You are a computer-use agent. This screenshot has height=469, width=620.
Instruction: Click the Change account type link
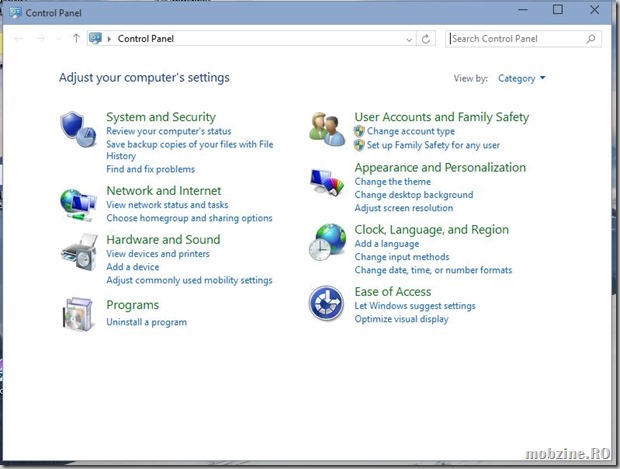point(411,131)
